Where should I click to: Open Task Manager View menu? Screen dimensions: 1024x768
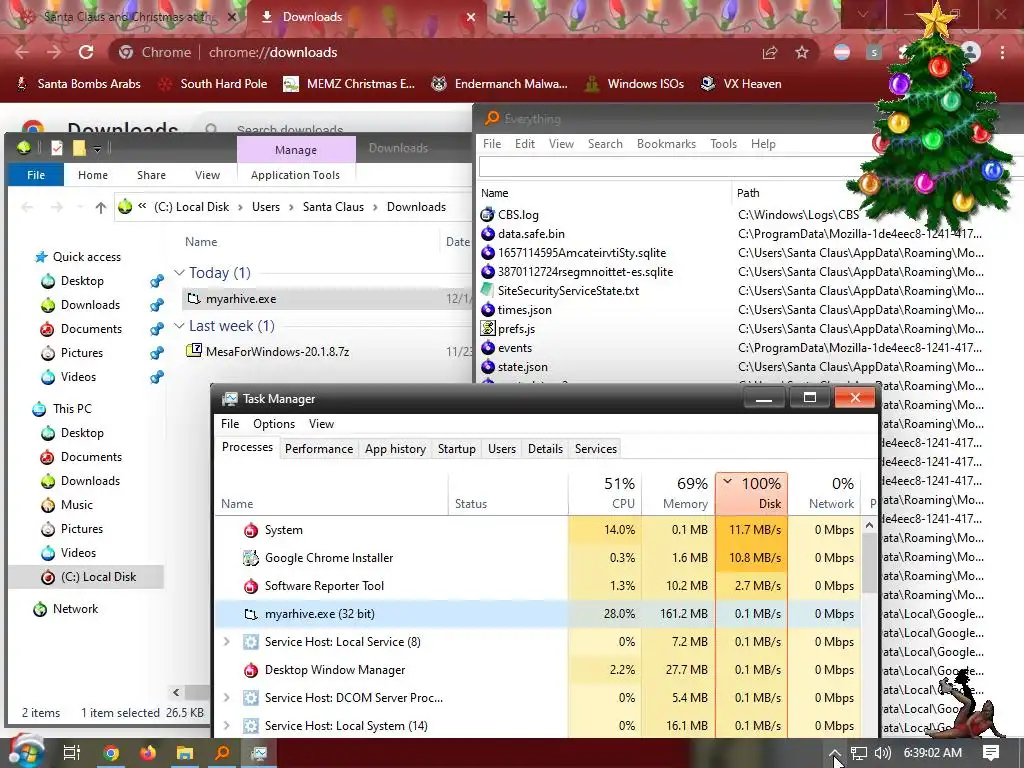[x=321, y=424]
